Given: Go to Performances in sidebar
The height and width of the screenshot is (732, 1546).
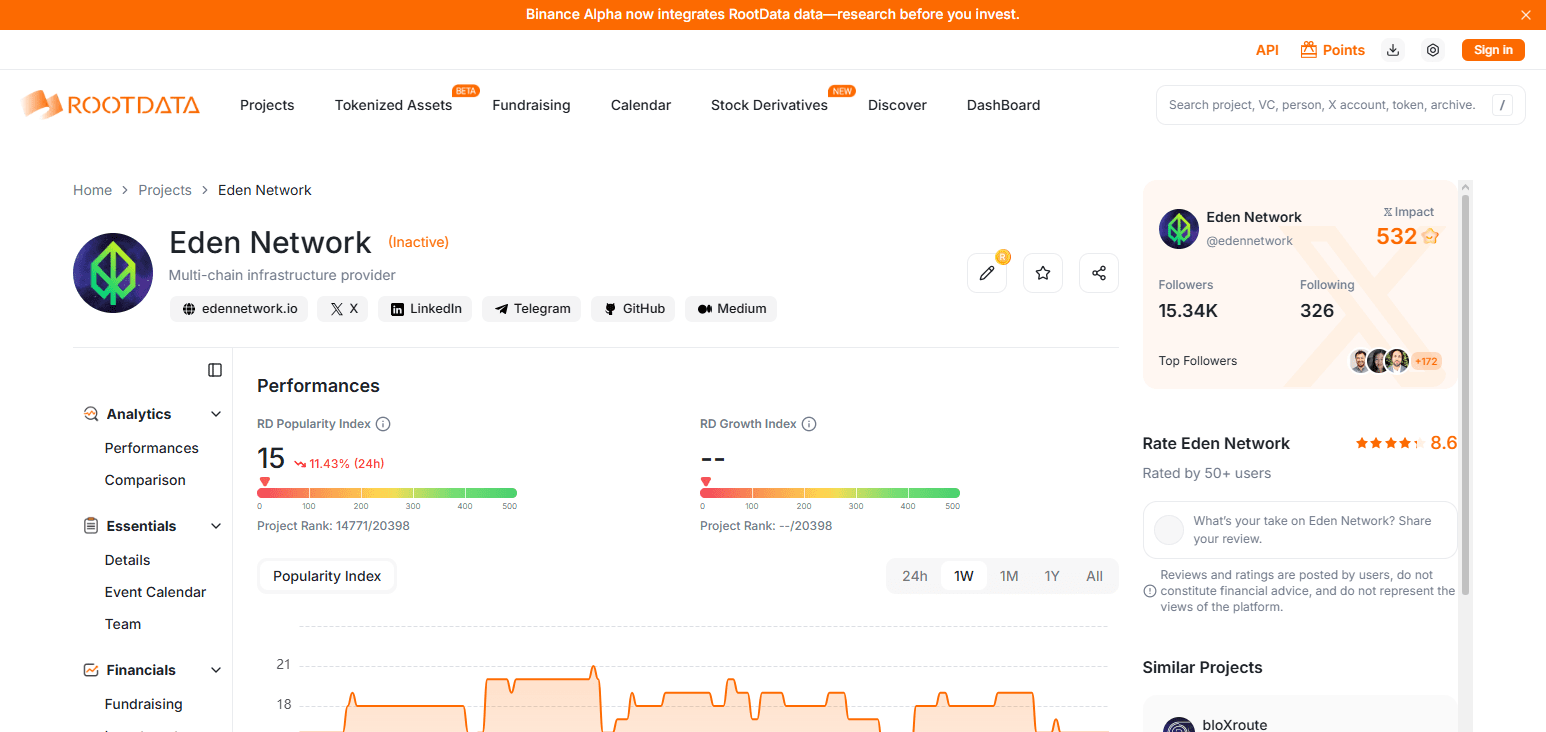Looking at the screenshot, I should click(x=152, y=448).
